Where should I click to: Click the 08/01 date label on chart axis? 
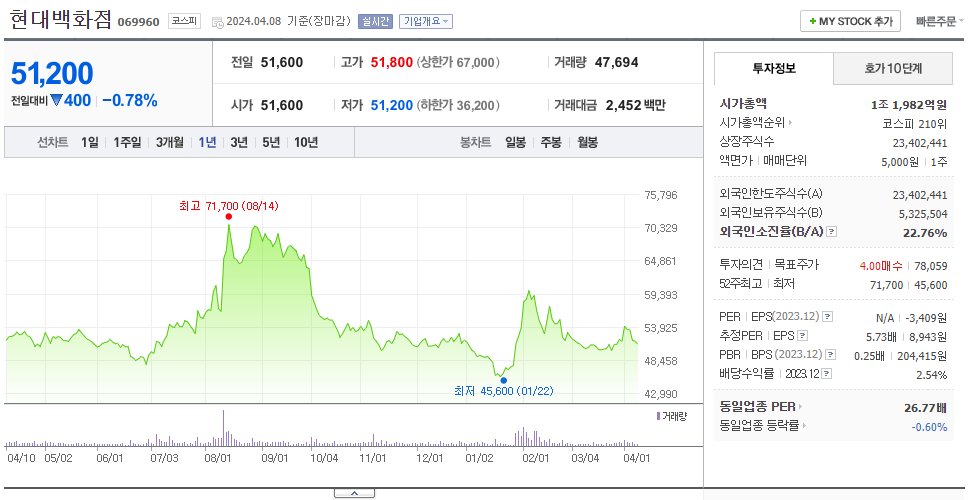click(x=218, y=459)
